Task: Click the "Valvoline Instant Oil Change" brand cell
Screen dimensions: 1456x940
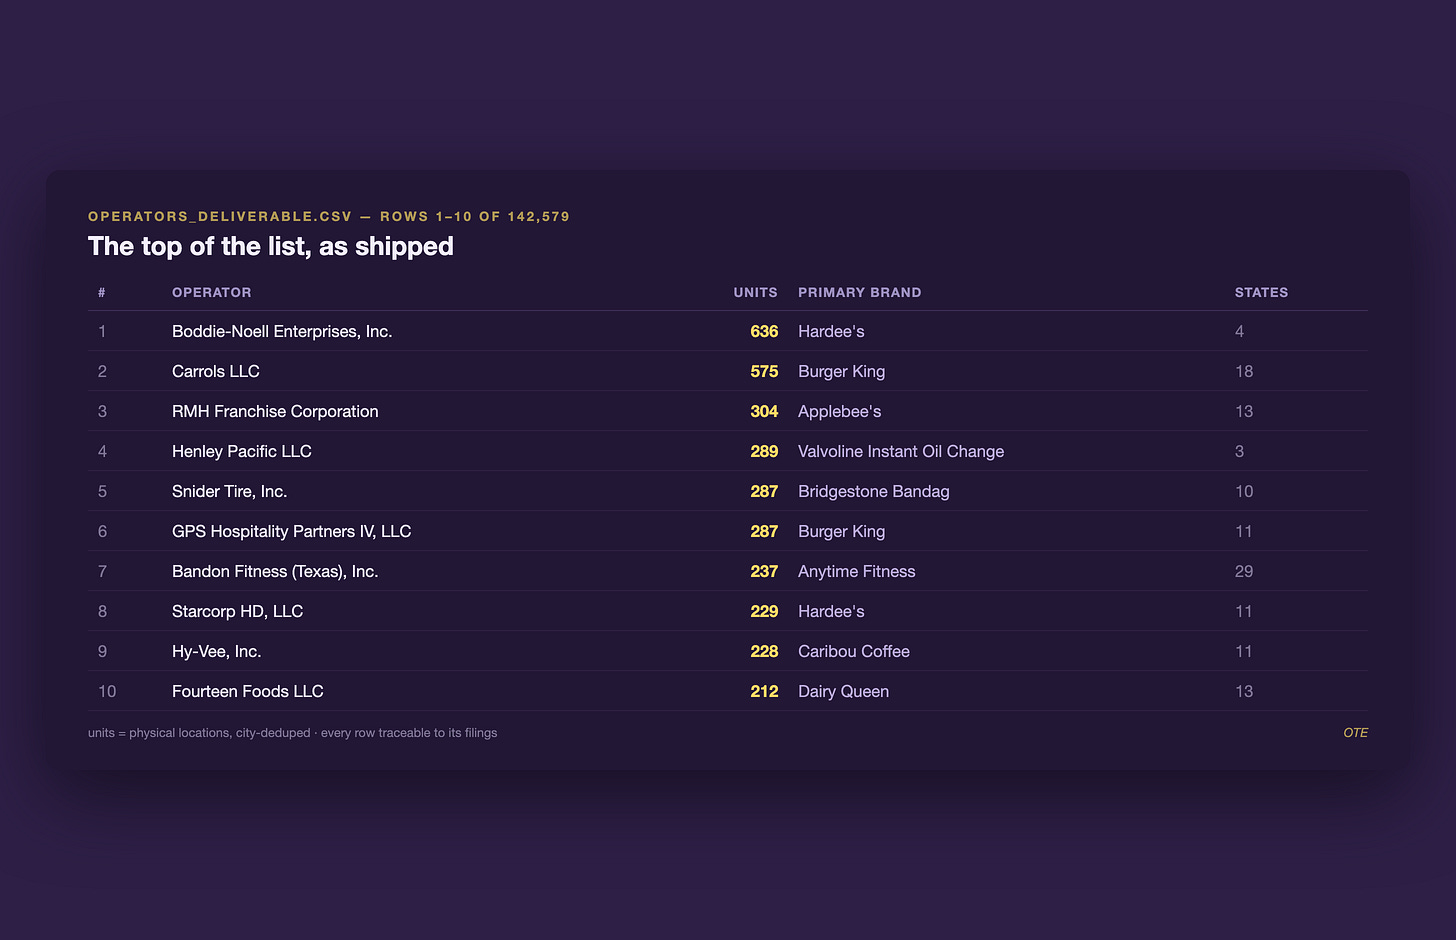Action: [x=901, y=451]
